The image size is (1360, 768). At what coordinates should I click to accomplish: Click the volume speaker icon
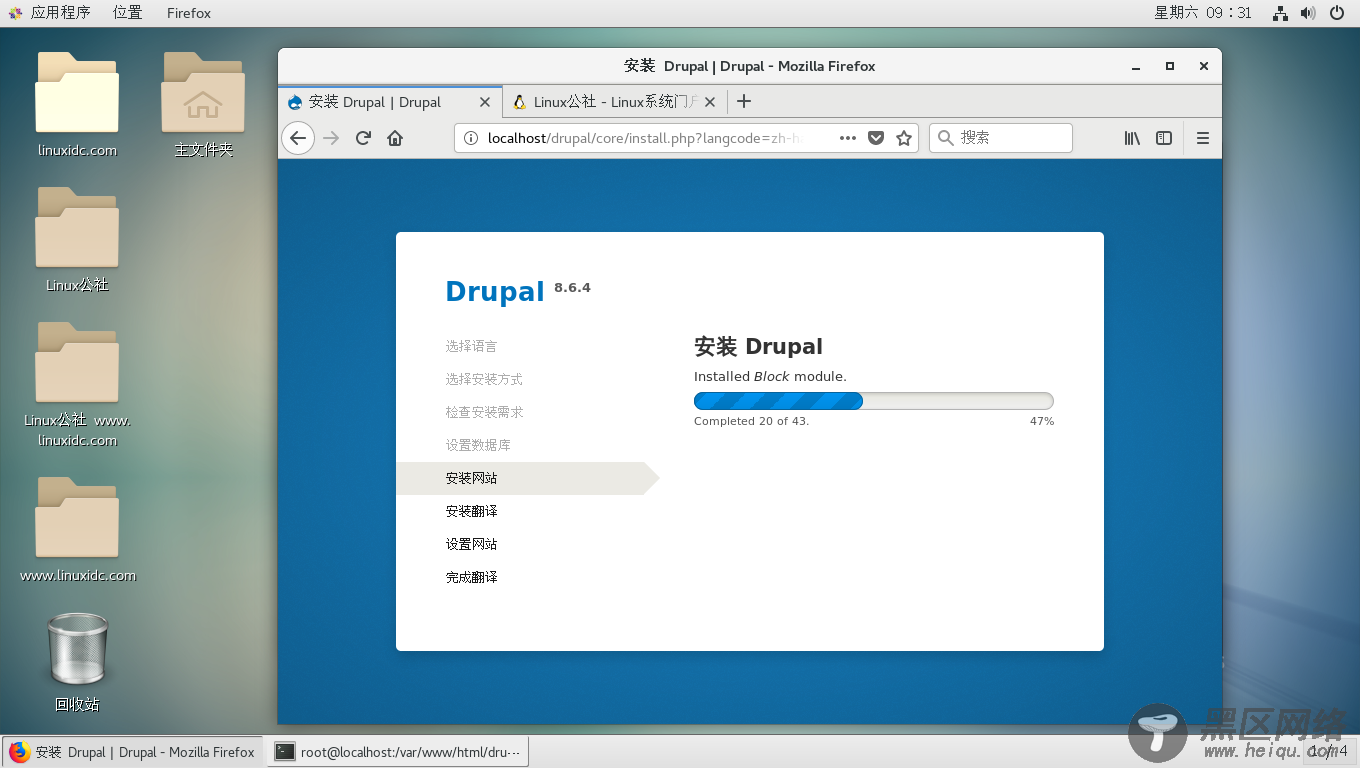[1308, 13]
